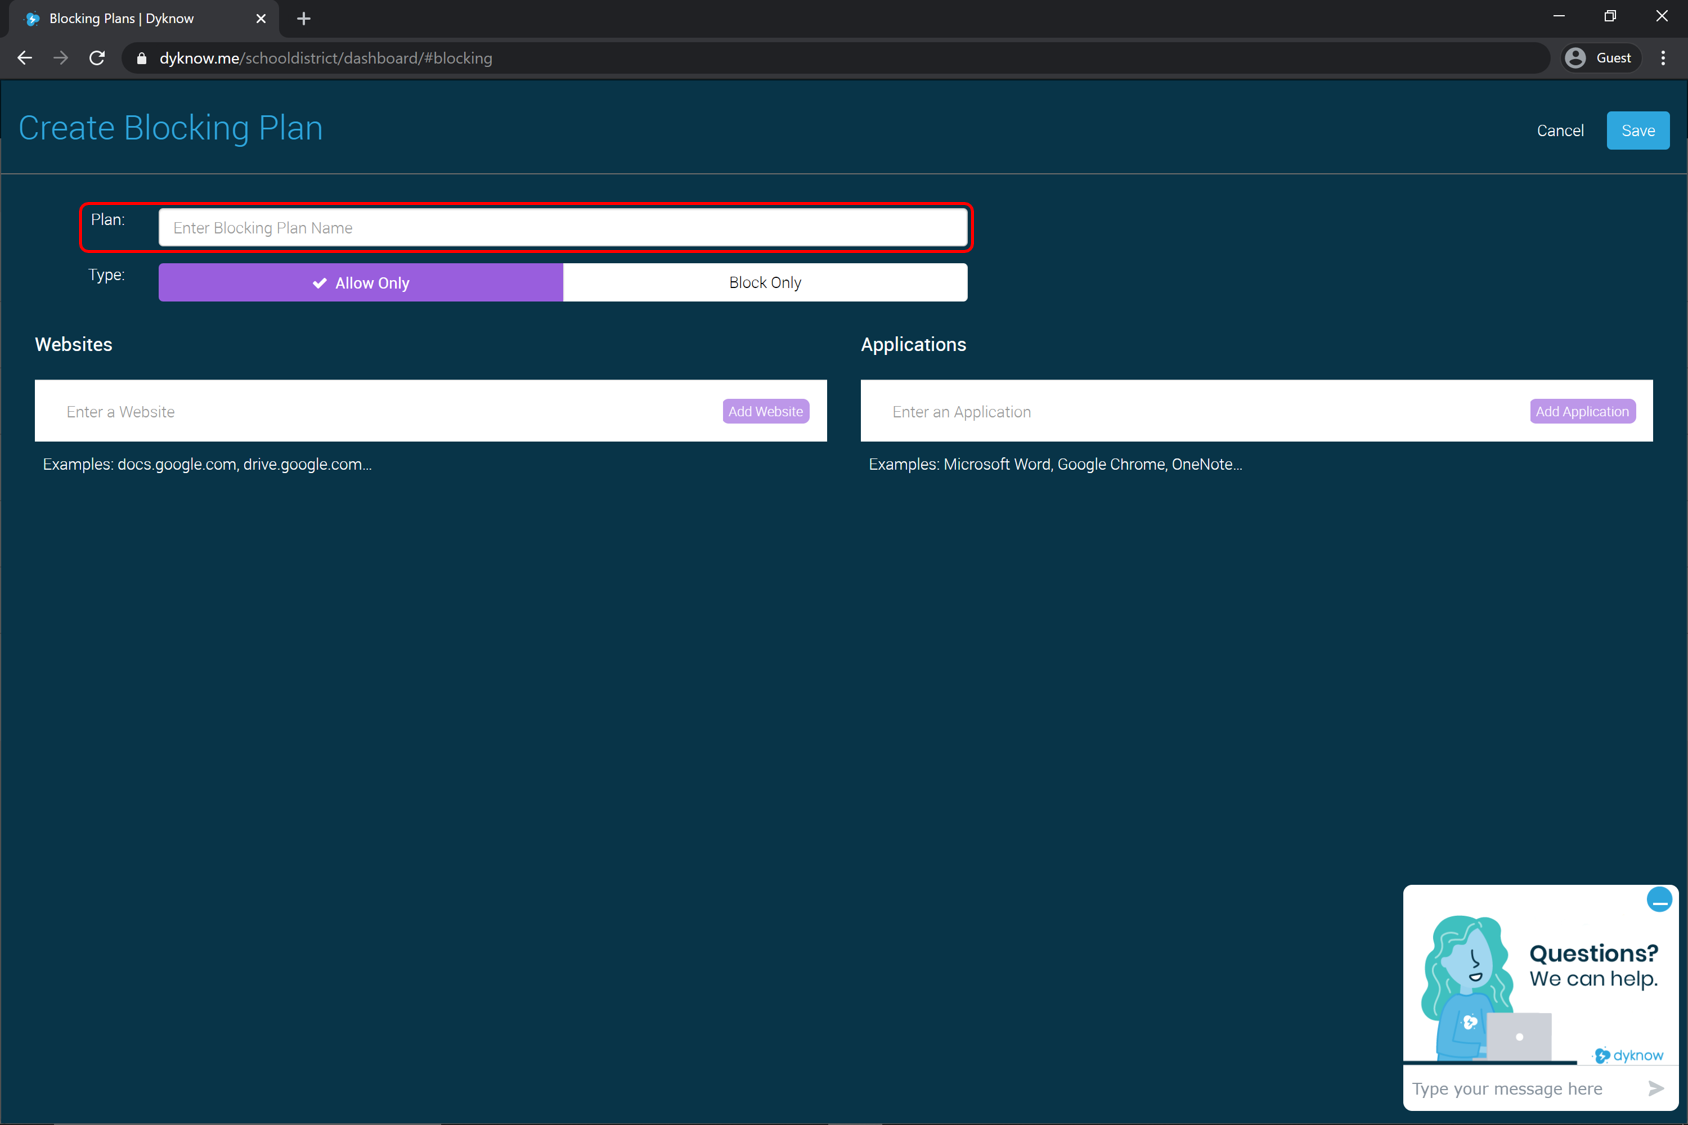
Task: Close the Blocking Plans tab
Action: [261, 19]
